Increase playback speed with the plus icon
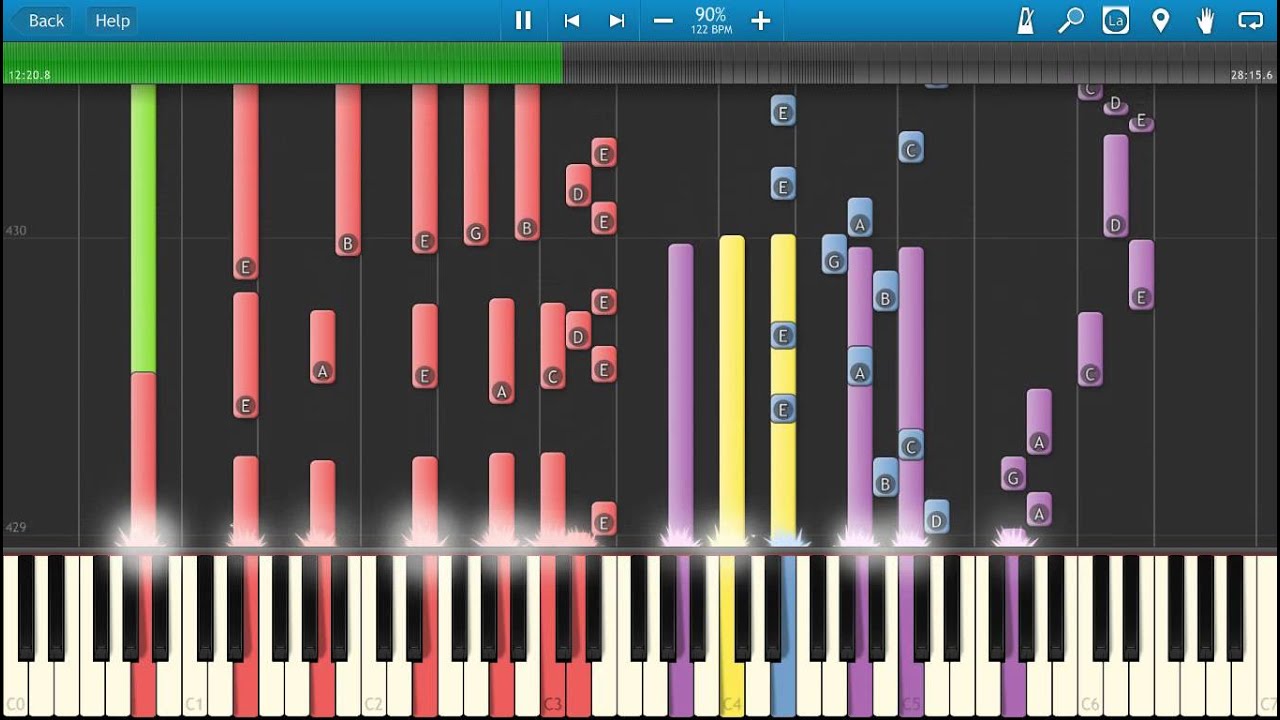Image resolution: width=1280 pixels, height=720 pixels. click(x=761, y=20)
